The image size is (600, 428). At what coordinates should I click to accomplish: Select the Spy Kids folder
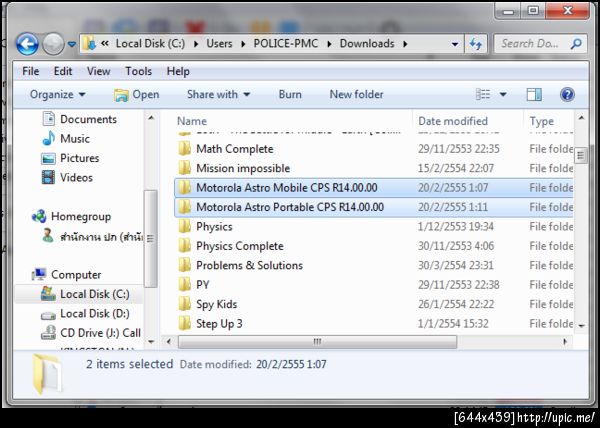(x=217, y=304)
